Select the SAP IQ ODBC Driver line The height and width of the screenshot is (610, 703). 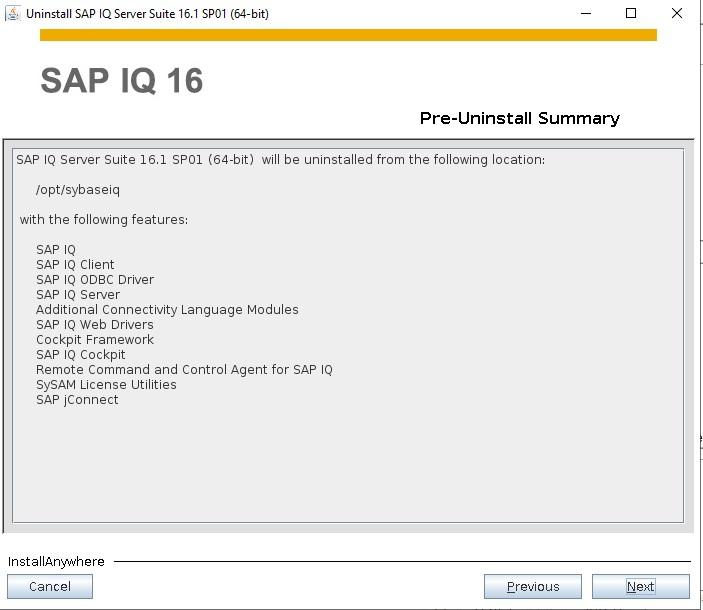click(95, 280)
